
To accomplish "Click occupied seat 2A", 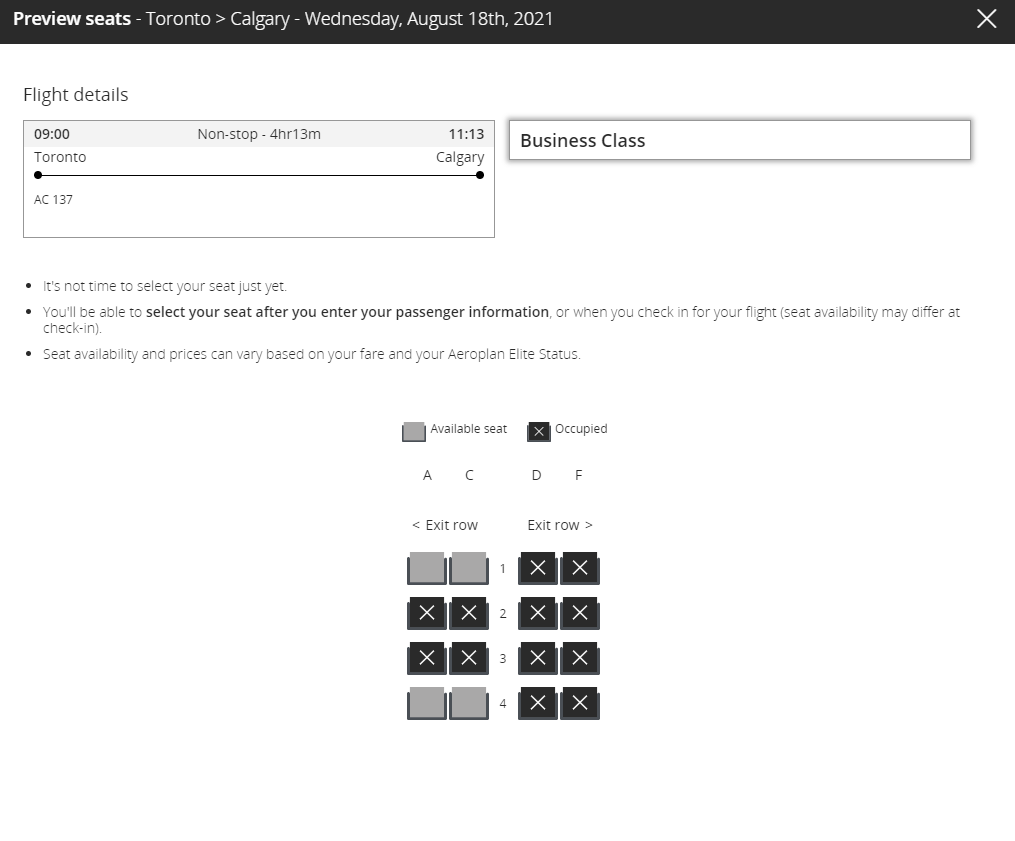I will (427, 613).
